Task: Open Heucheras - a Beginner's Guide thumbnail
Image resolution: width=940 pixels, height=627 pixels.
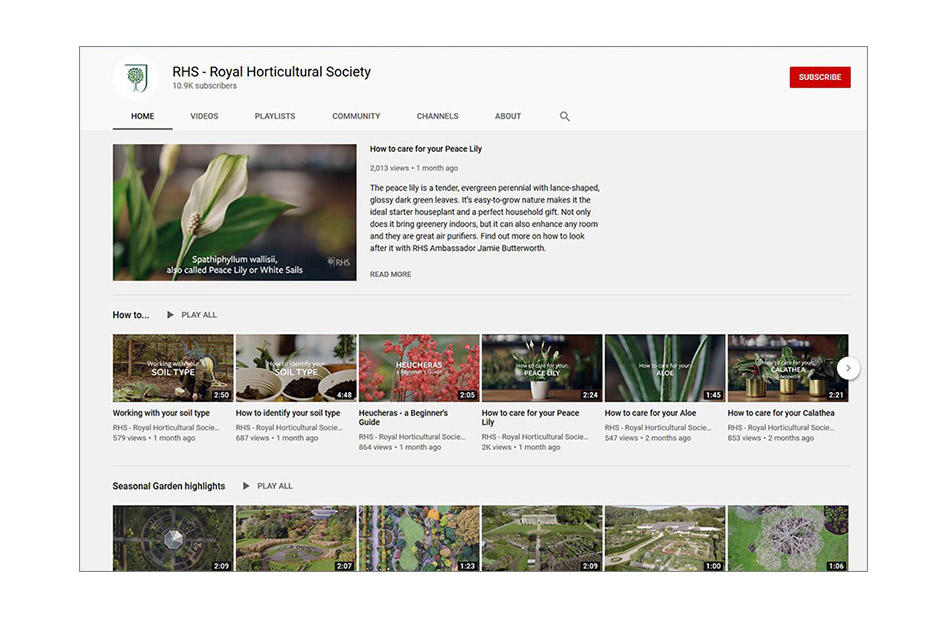Action: click(x=419, y=368)
